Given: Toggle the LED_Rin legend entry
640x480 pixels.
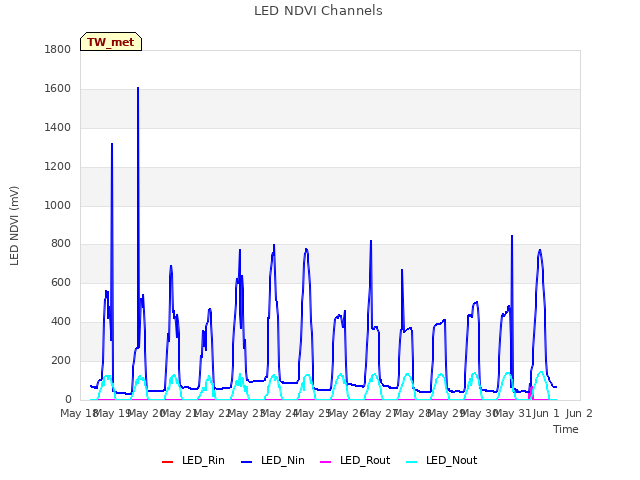Looking at the screenshot, I should pos(193,461).
